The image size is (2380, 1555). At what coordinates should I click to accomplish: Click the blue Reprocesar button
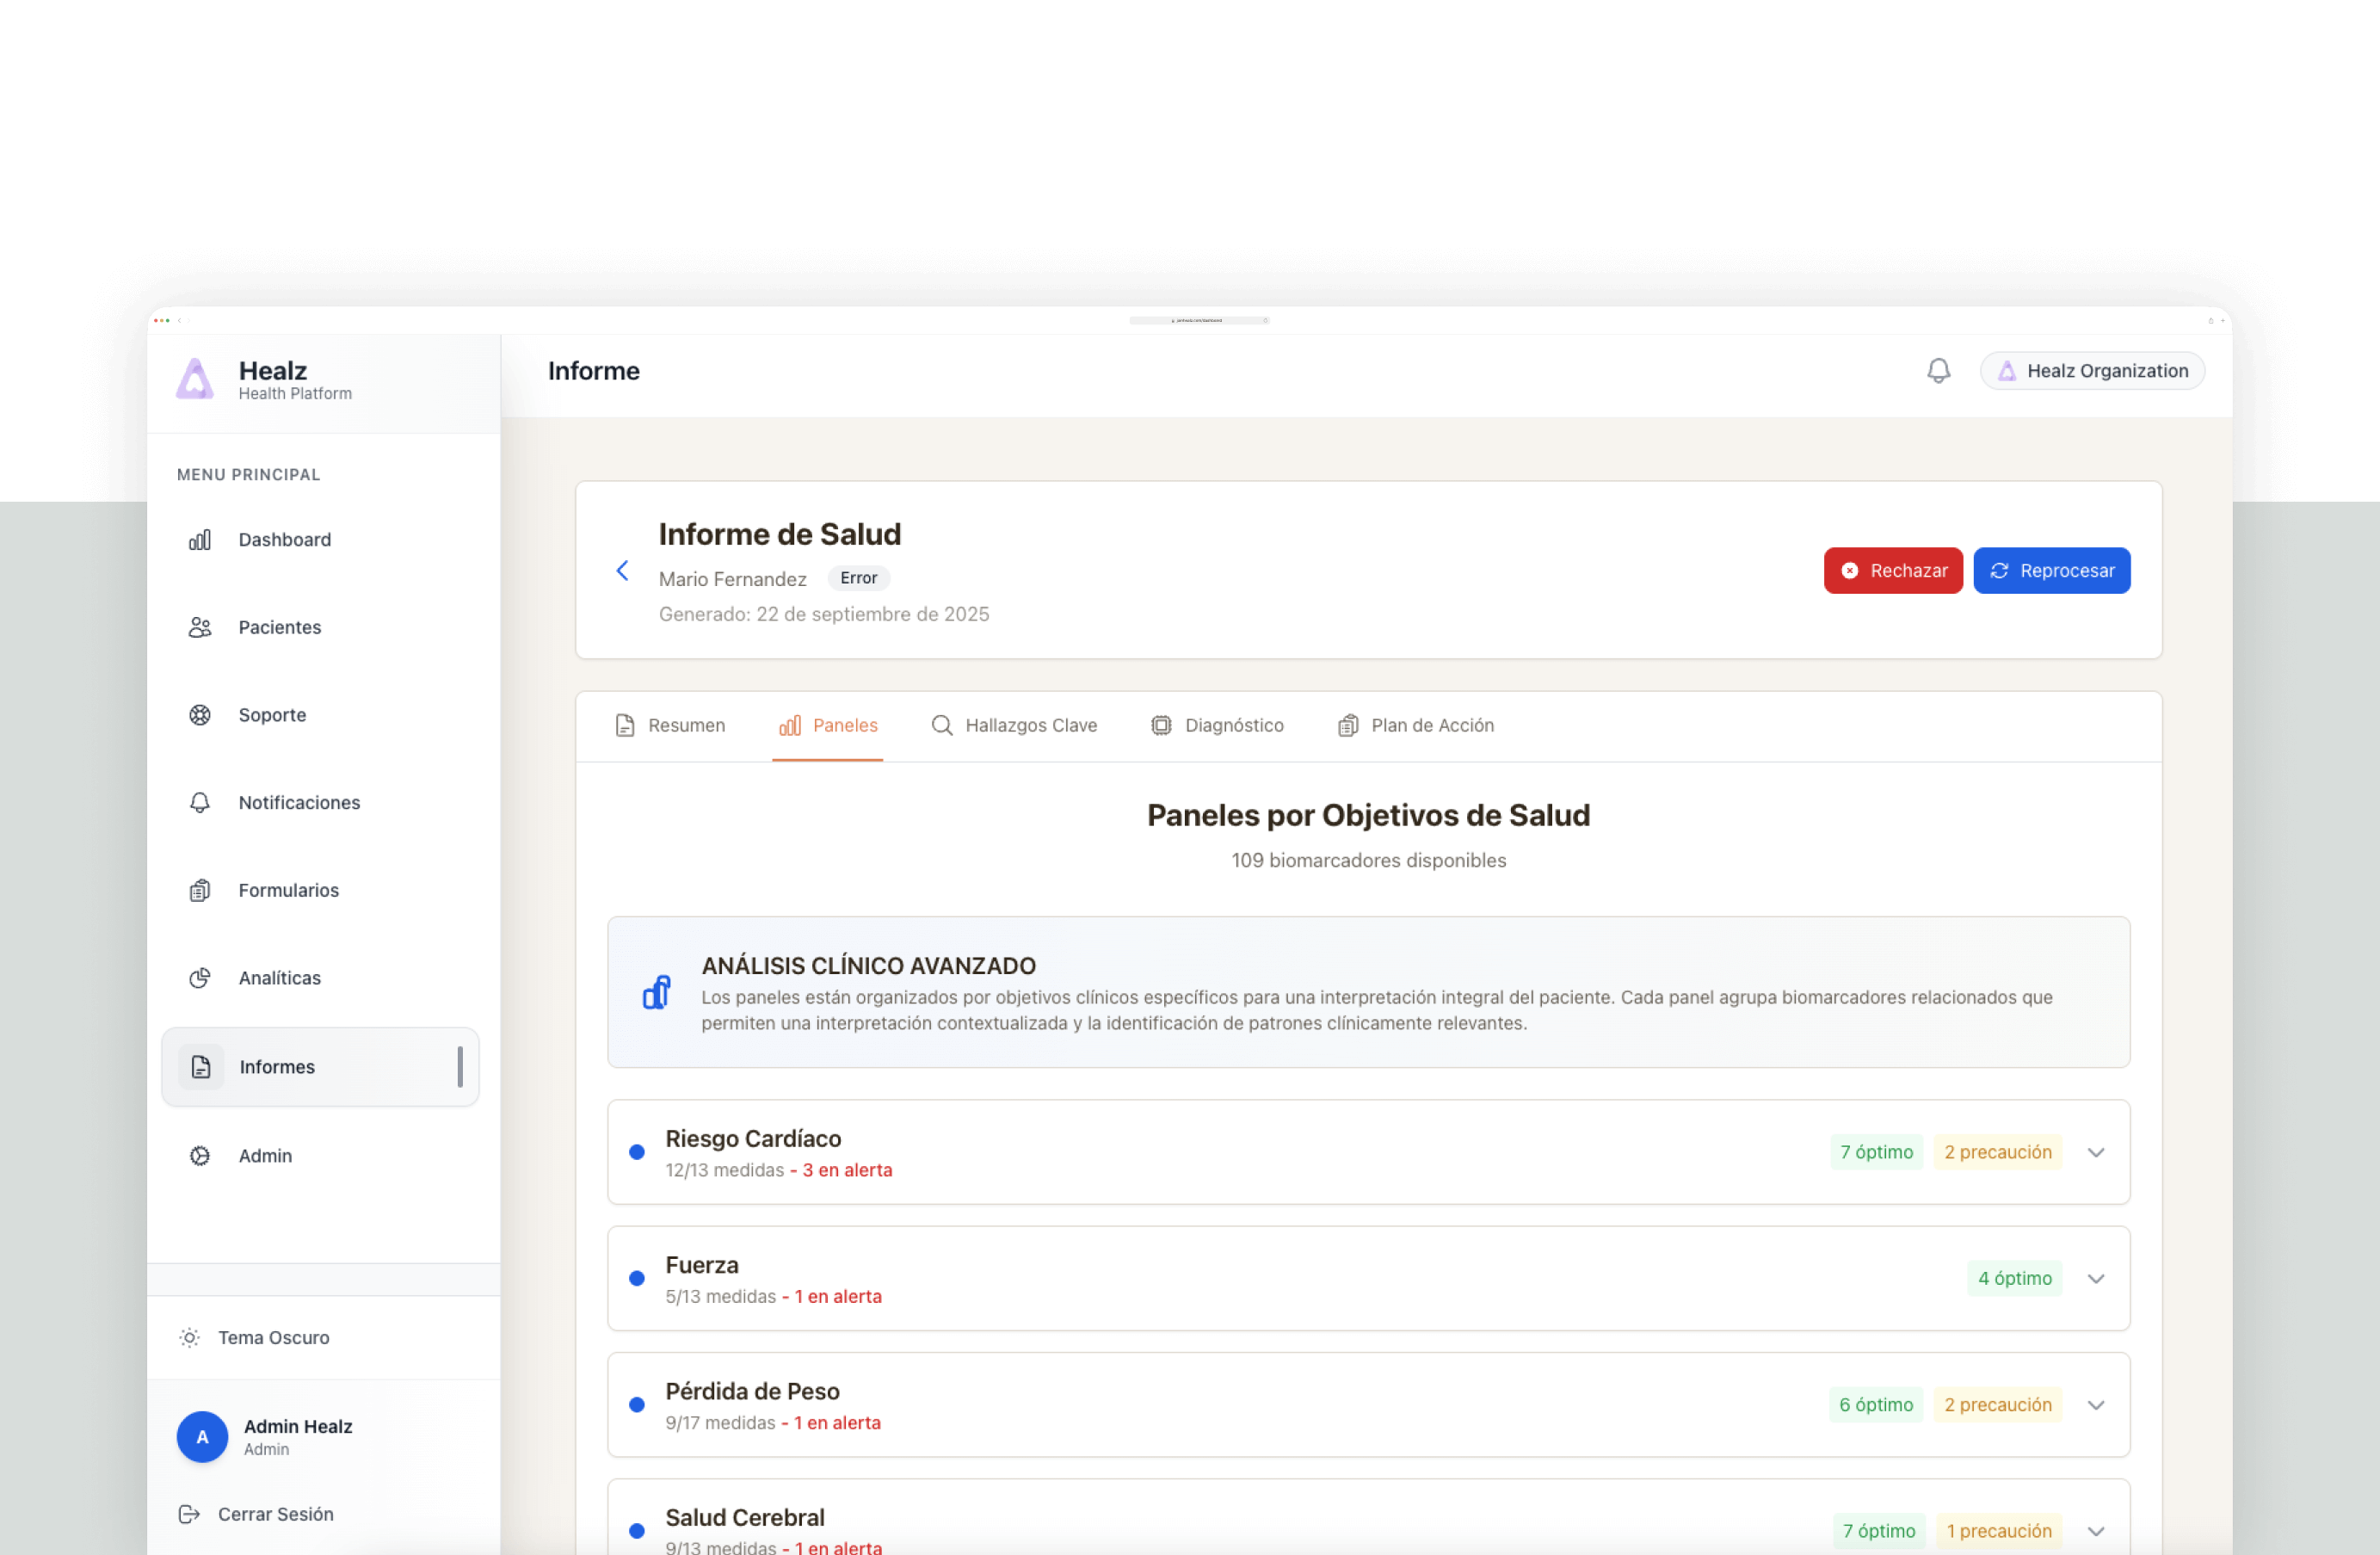(x=2051, y=571)
